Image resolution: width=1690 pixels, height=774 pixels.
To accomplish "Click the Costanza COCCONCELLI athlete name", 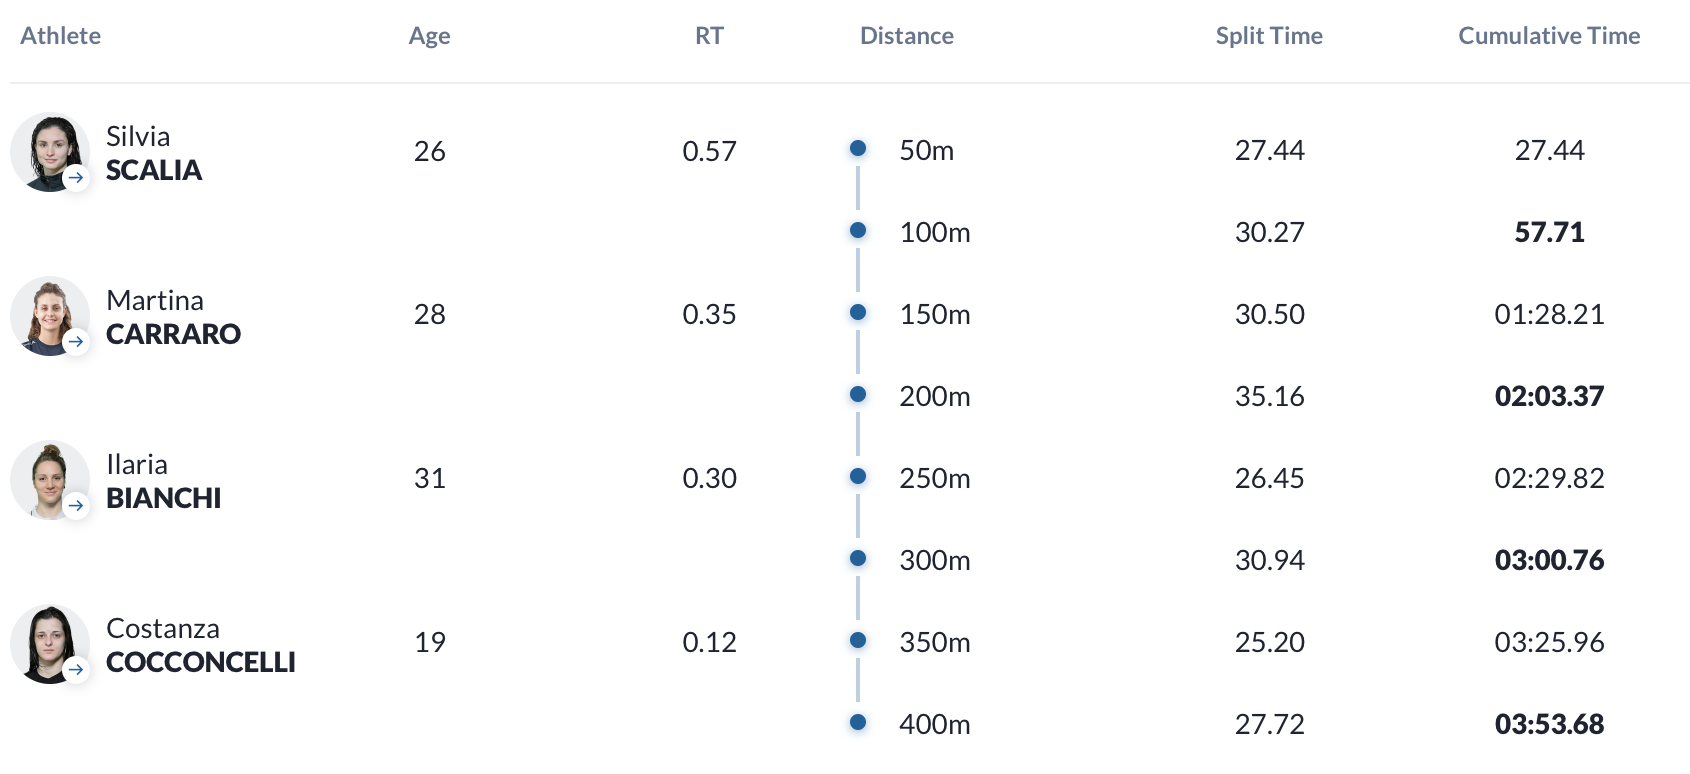I will coord(201,645).
